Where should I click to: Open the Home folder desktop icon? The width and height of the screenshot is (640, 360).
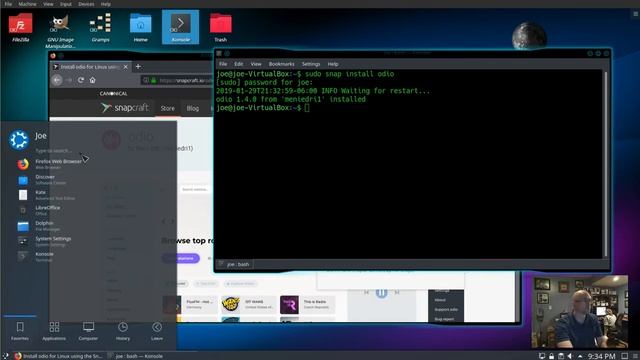click(140, 28)
